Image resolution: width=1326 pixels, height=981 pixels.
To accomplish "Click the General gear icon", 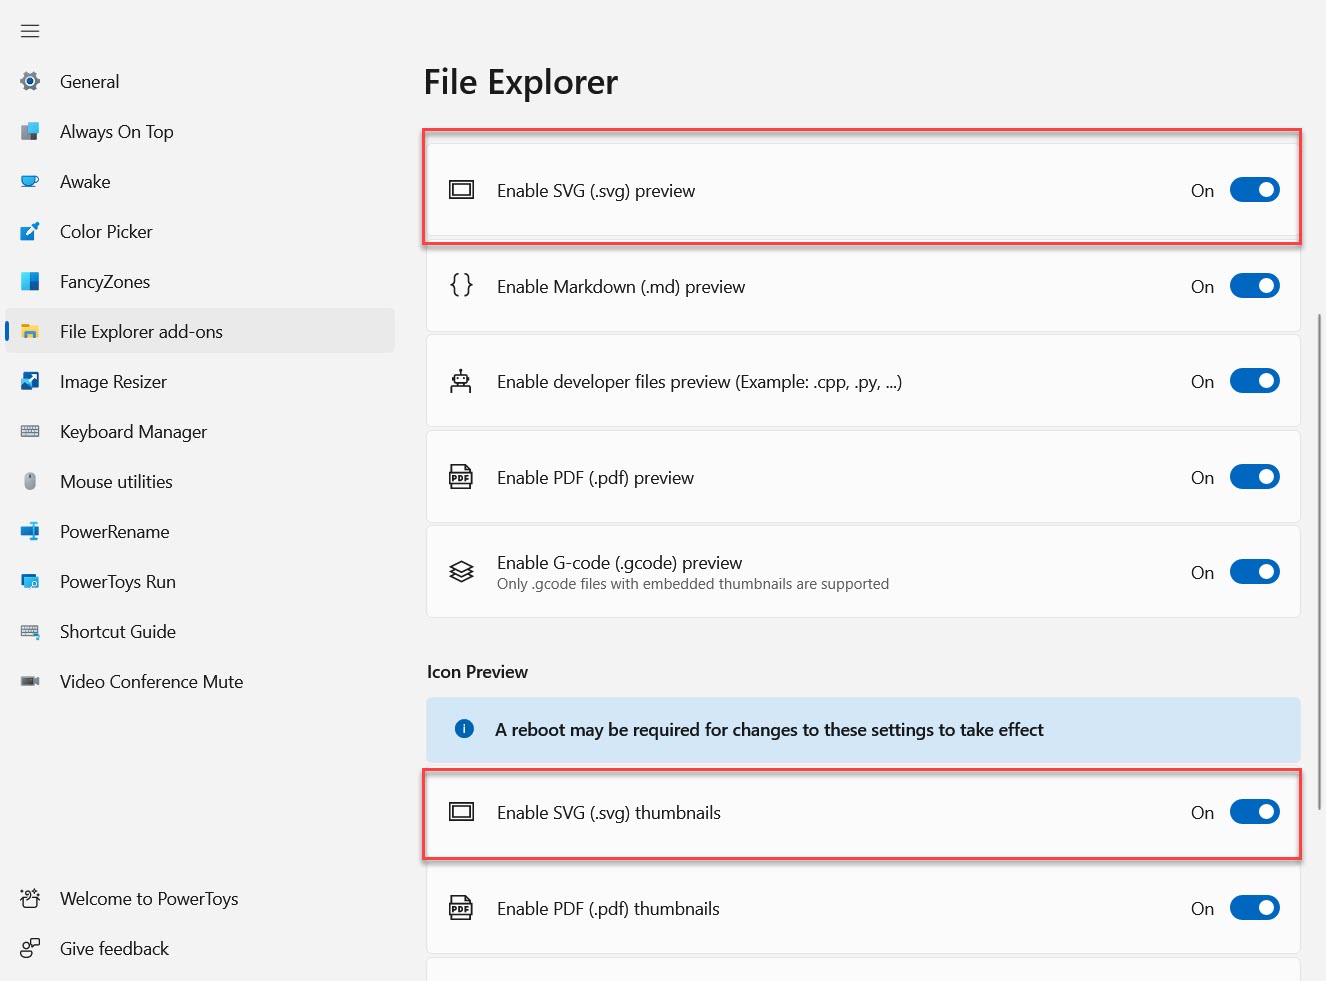I will pyautogui.click(x=30, y=81).
